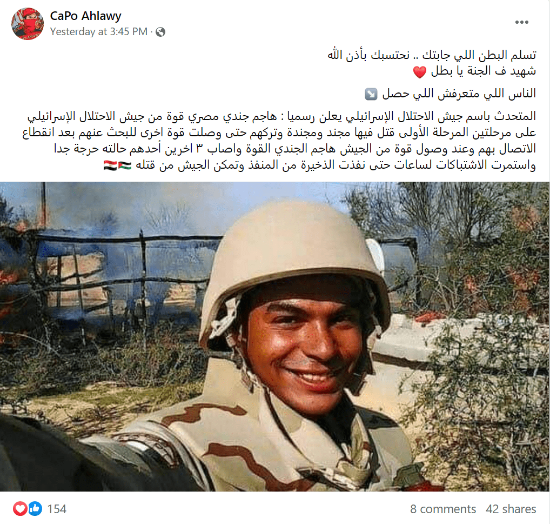The image size is (550, 524).
Task: Click the line الناس اللي متعرفش اللي حصل
Action: click(459, 94)
